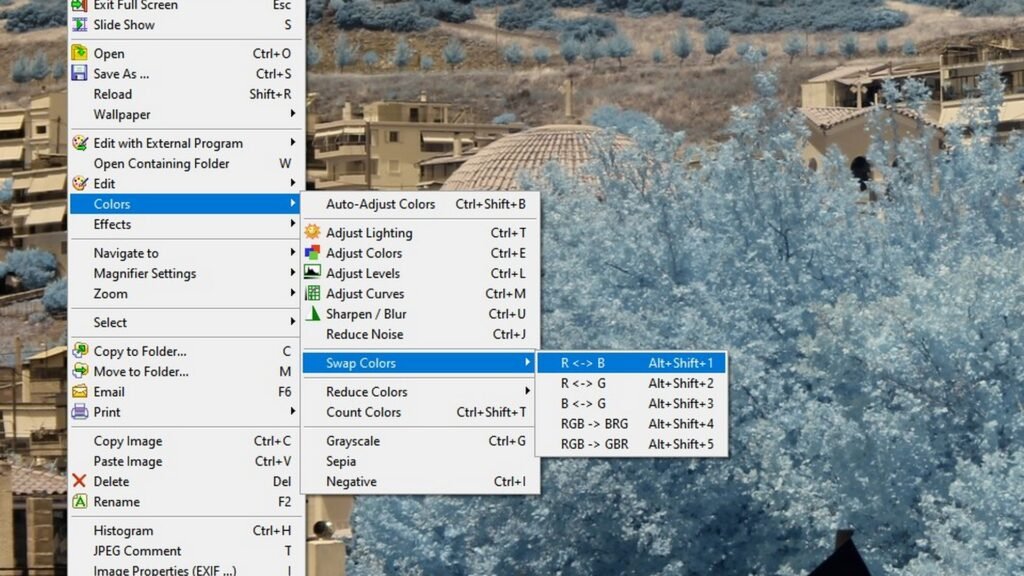This screenshot has height=576, width=1024.
Task: Click the highlighted Colors menu entry
Action: 185,204
